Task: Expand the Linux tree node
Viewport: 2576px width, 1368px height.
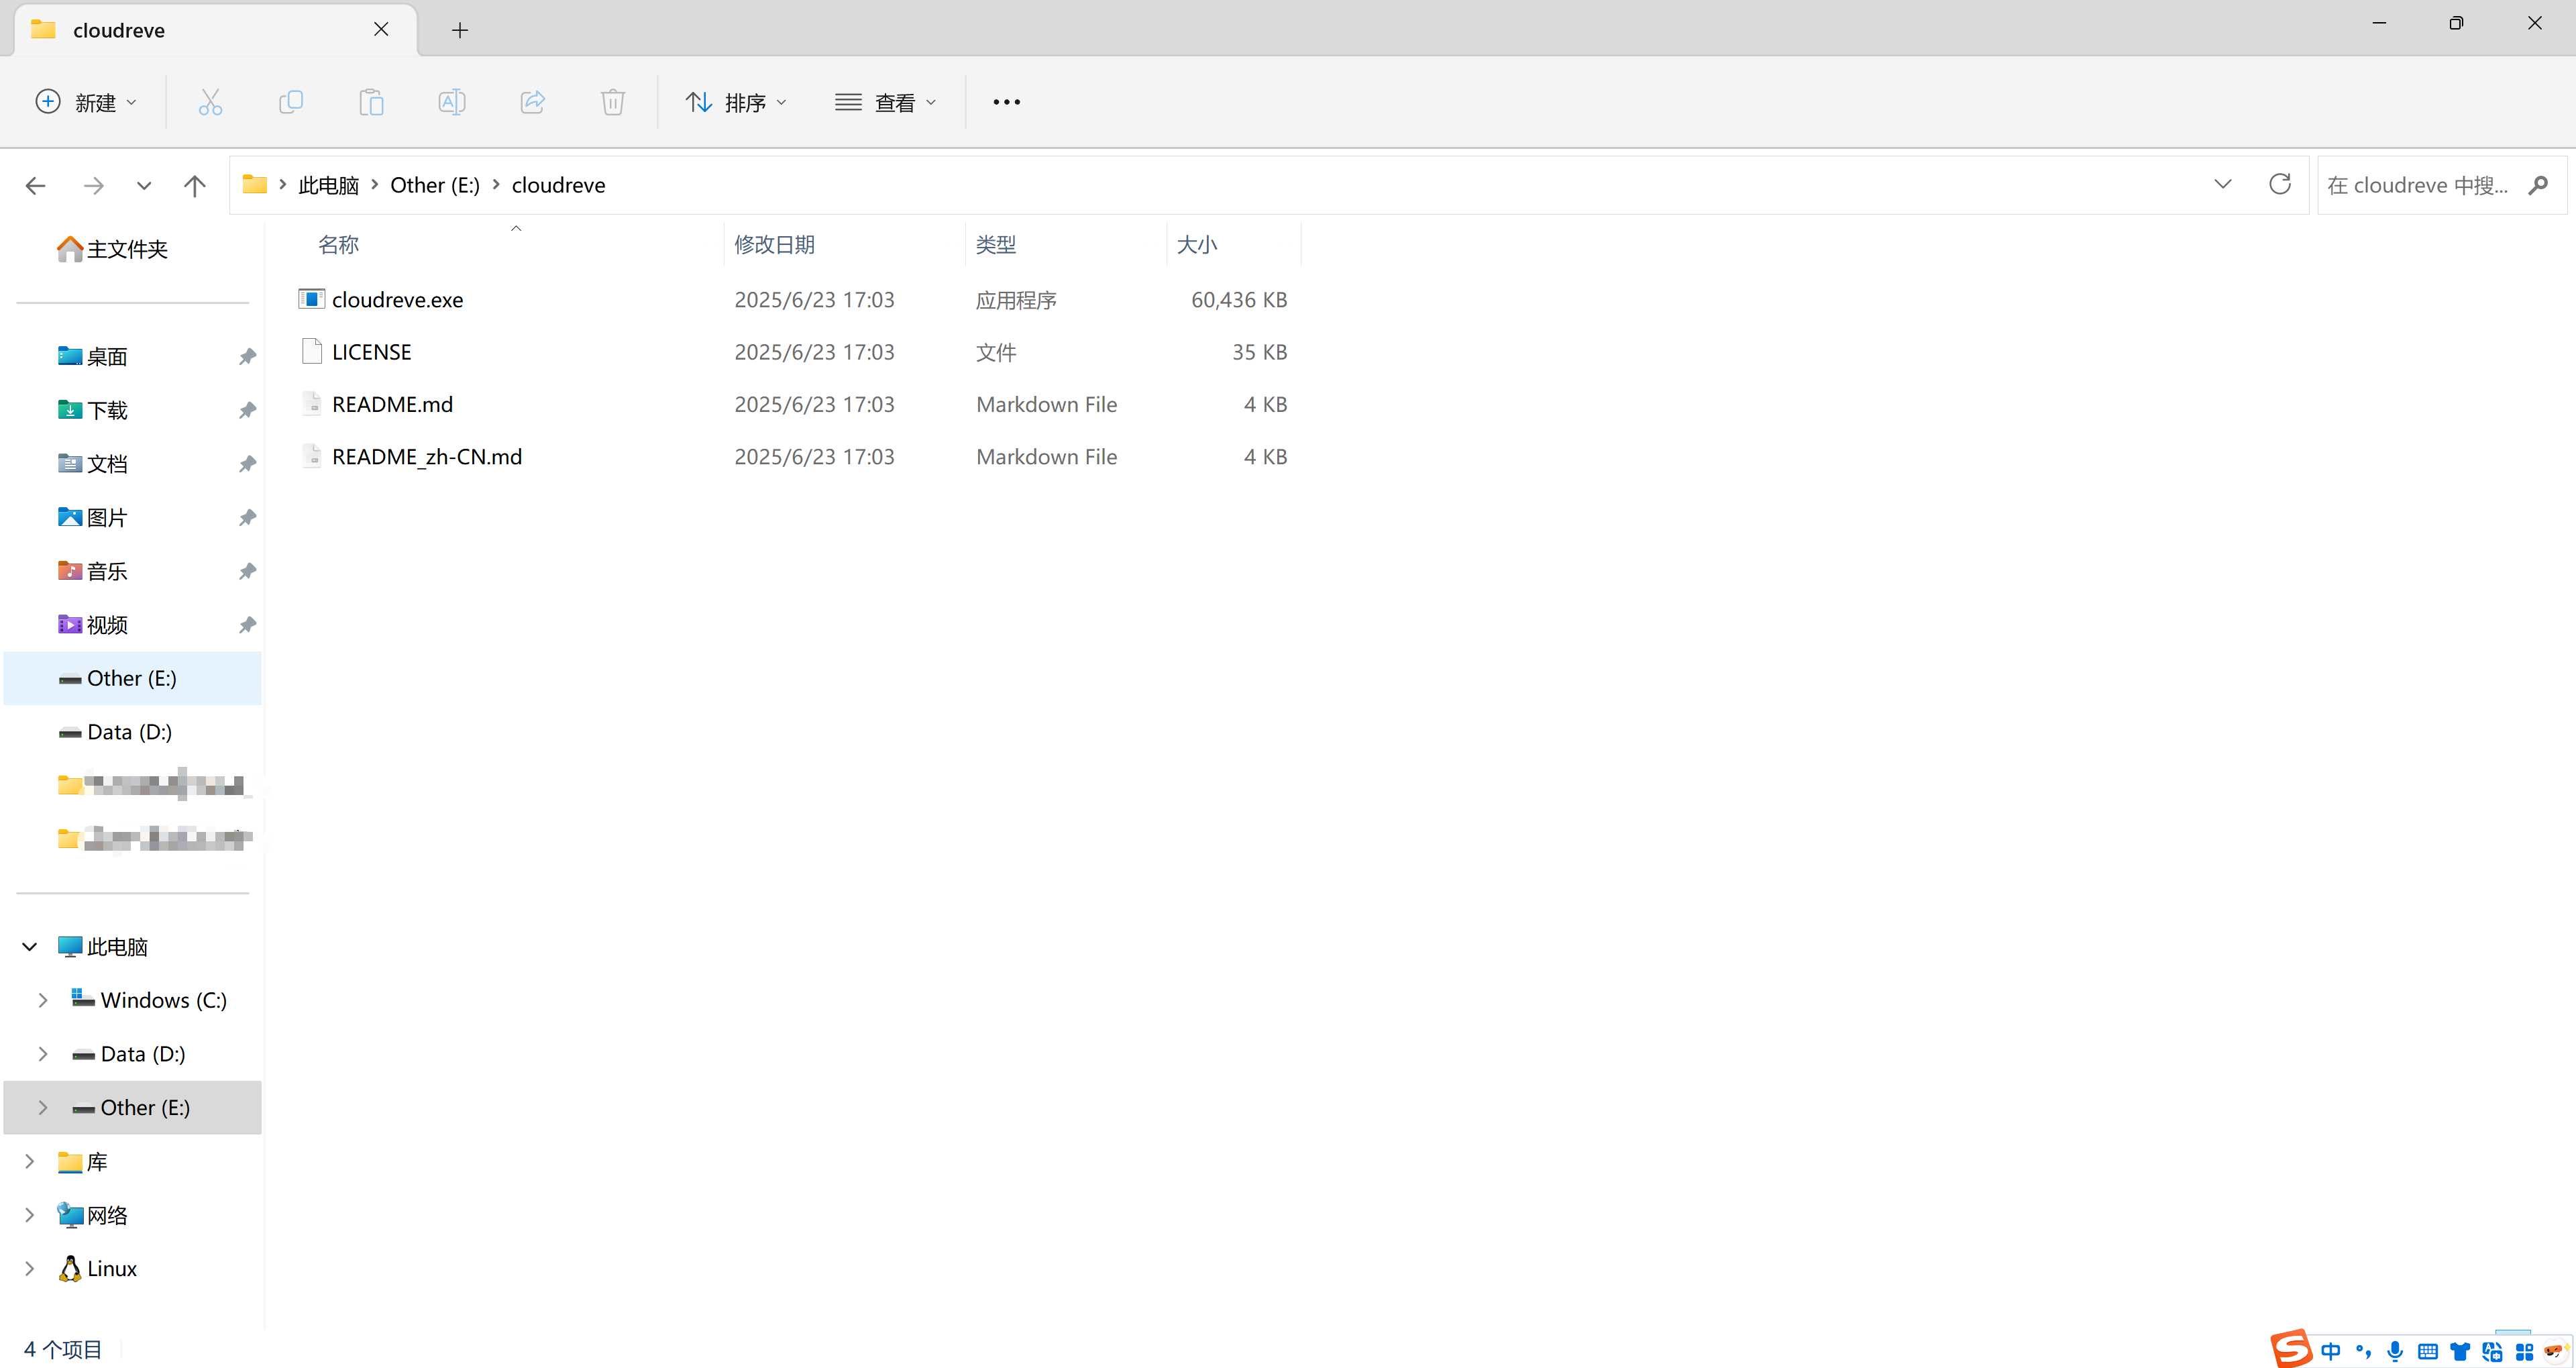Action: [30, 1268]
